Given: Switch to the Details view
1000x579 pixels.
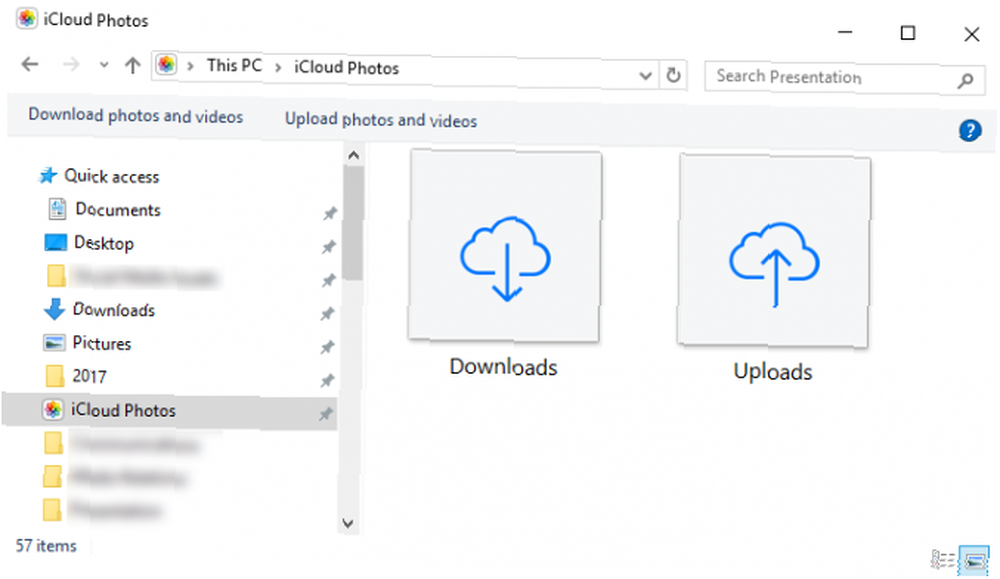Looking at the screenshot, I should tap(943, 561).
